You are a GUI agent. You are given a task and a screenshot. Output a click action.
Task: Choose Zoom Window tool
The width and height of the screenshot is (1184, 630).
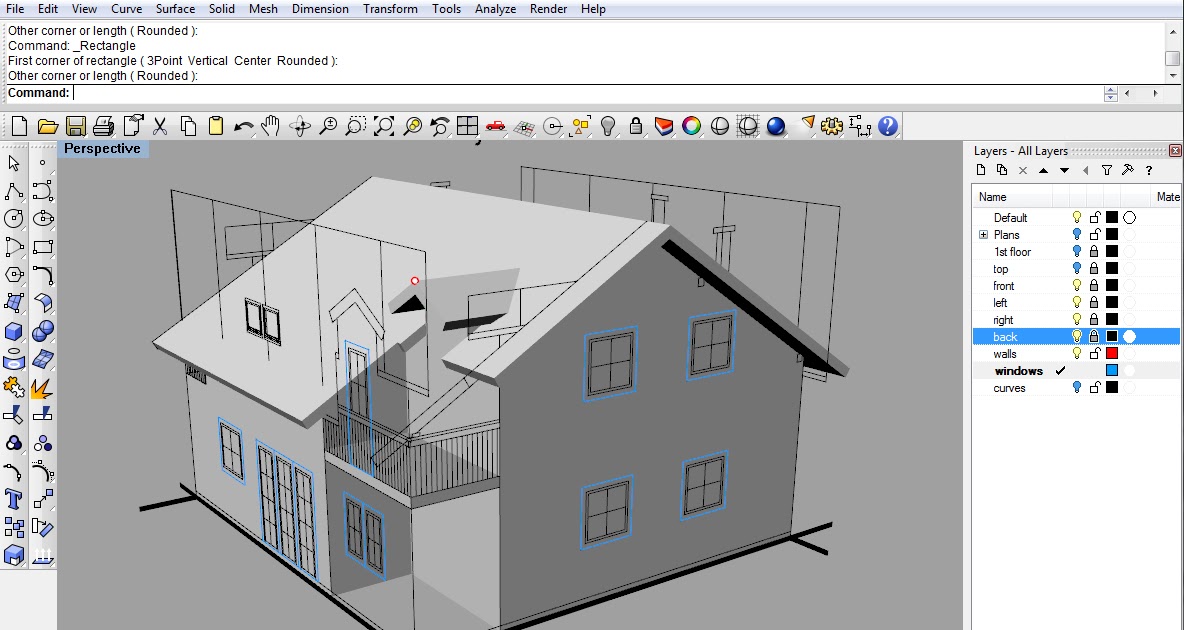[x=355, y=125]
